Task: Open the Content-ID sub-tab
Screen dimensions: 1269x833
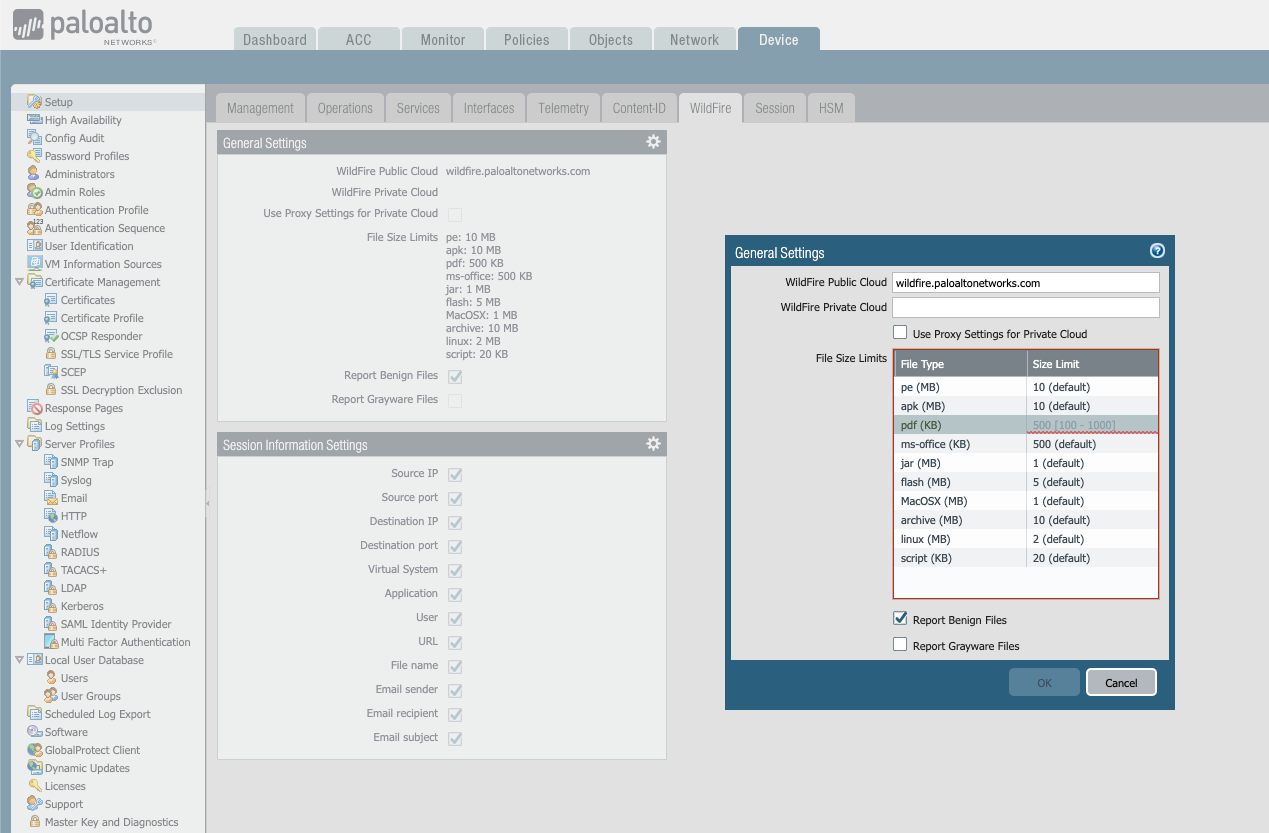Action: (639, 108)
